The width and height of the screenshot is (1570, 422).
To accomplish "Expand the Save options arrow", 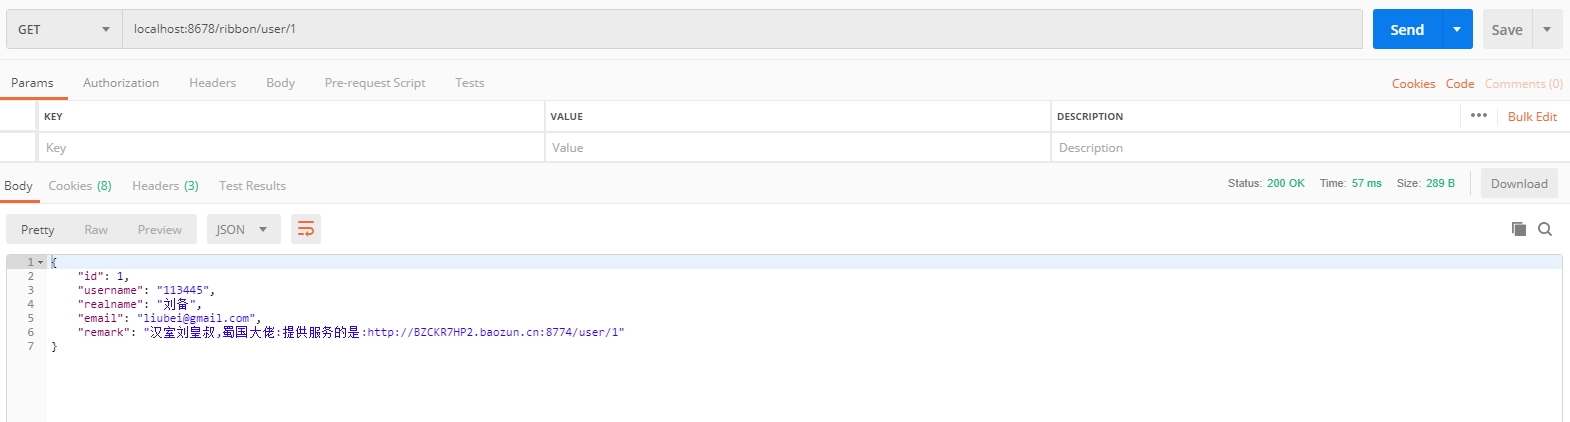I will click(1547, 29).
